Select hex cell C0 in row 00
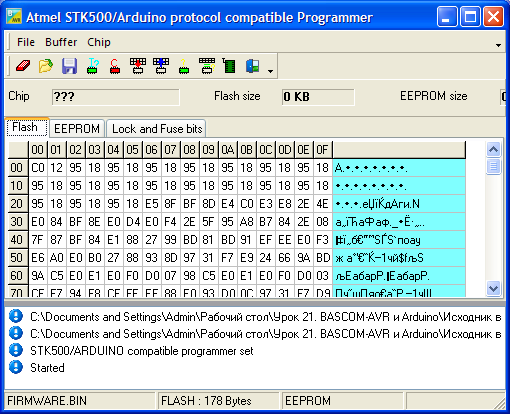Image resolution: width=510 pixels, height=414 pixels. coord(38,168)
